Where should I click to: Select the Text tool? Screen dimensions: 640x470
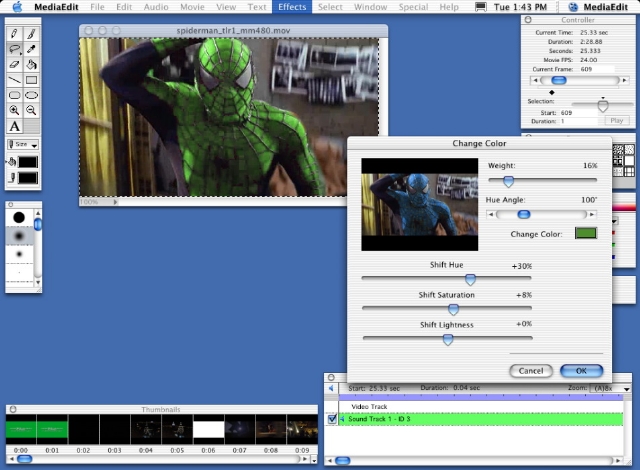pos(14,126)
